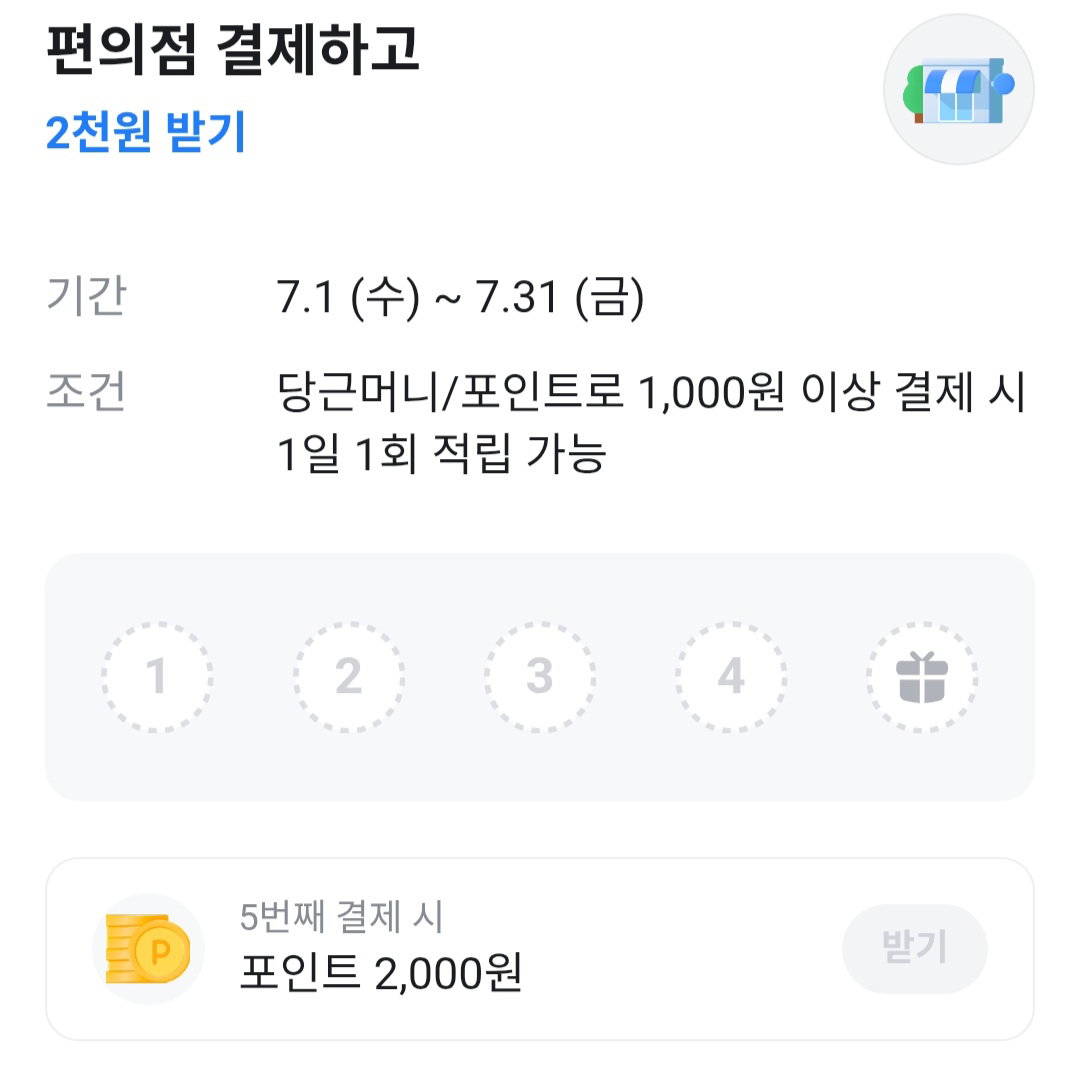
Task: Tap reward card blank area left of 받기
Action: 682,948
